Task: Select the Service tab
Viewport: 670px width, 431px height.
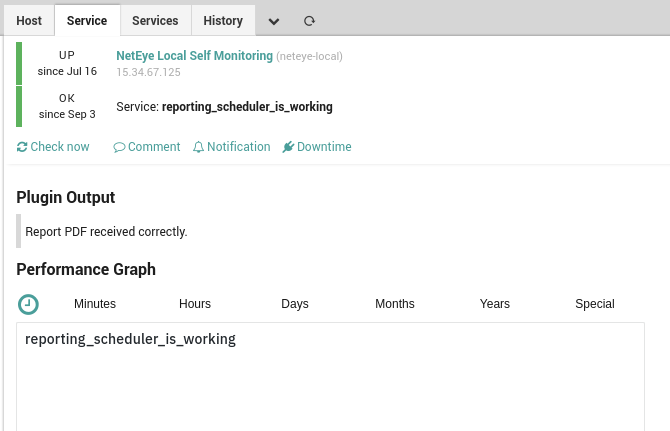Action: coord(87,21)
